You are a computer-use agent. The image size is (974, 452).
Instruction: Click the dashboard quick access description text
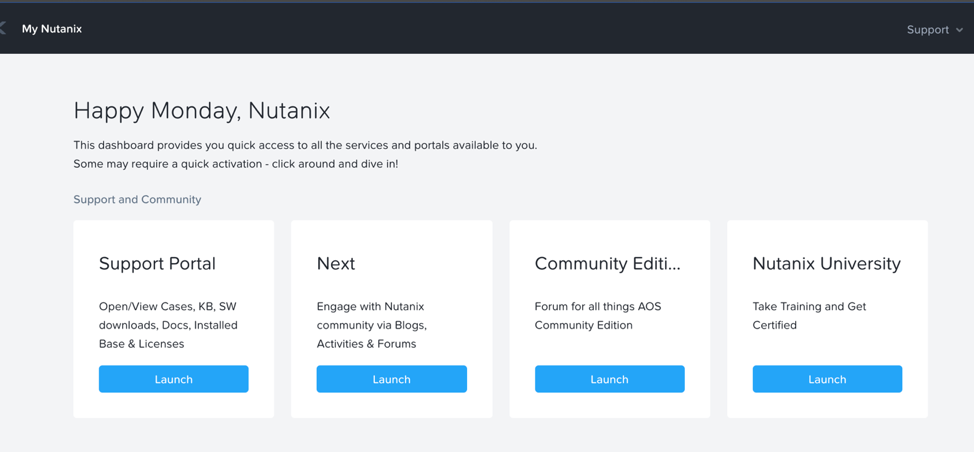(305, 145)
